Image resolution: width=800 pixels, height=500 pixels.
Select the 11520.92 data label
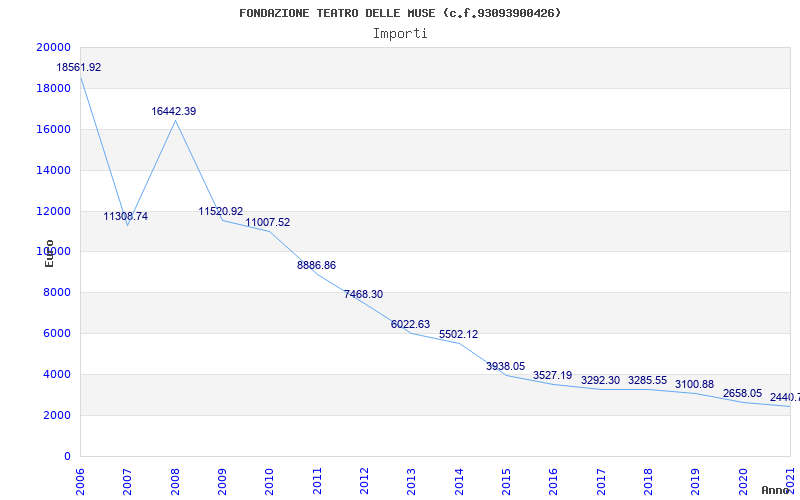[220, 211]
